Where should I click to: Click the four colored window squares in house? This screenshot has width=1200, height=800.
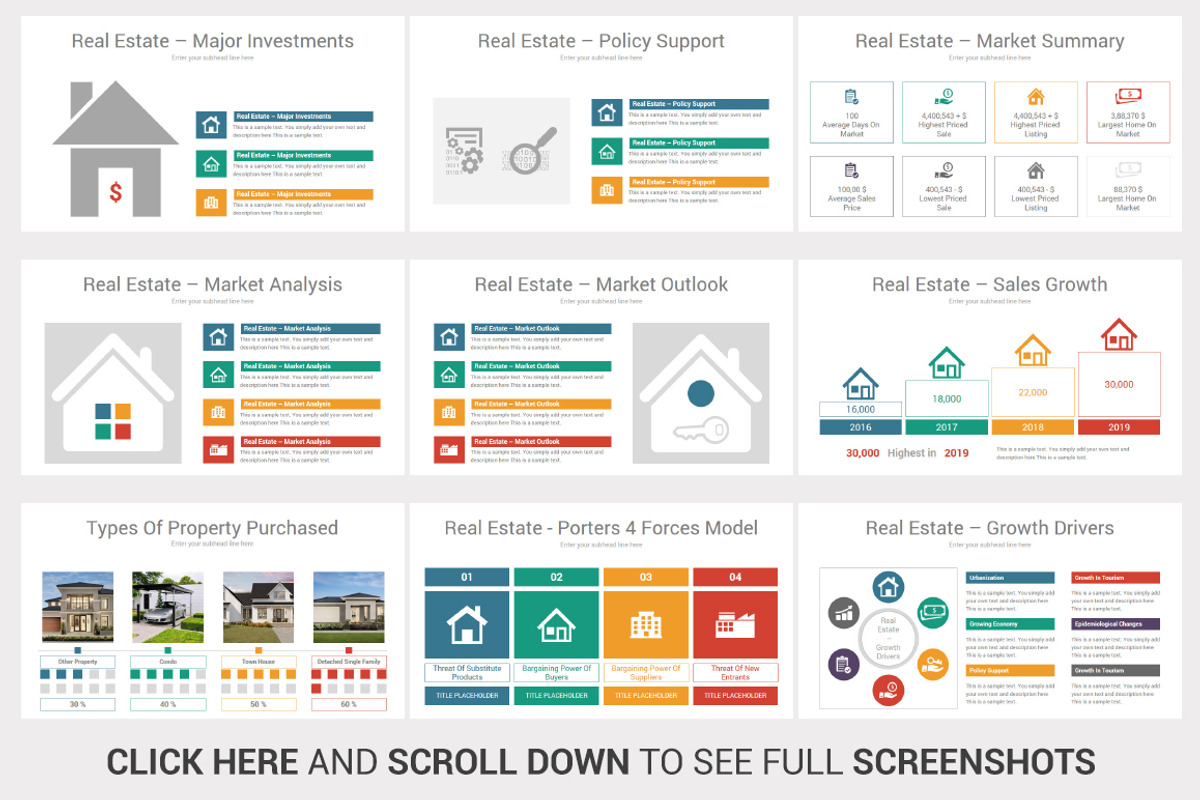pos(113,420)
